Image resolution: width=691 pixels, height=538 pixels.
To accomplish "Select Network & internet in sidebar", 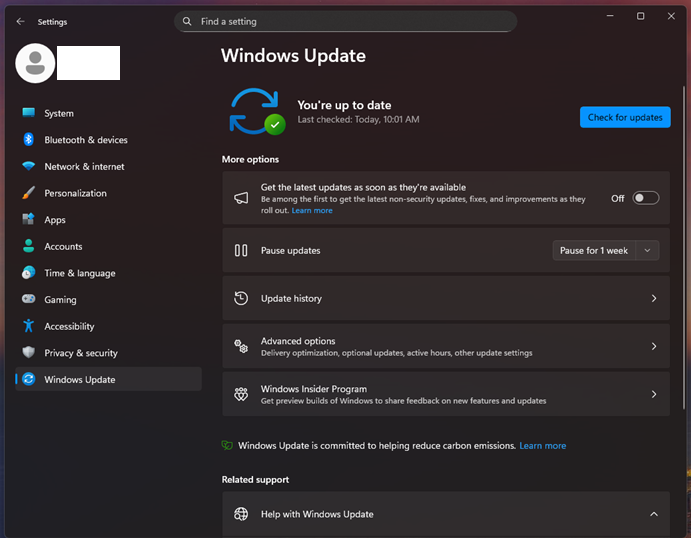I will point(108,167).
